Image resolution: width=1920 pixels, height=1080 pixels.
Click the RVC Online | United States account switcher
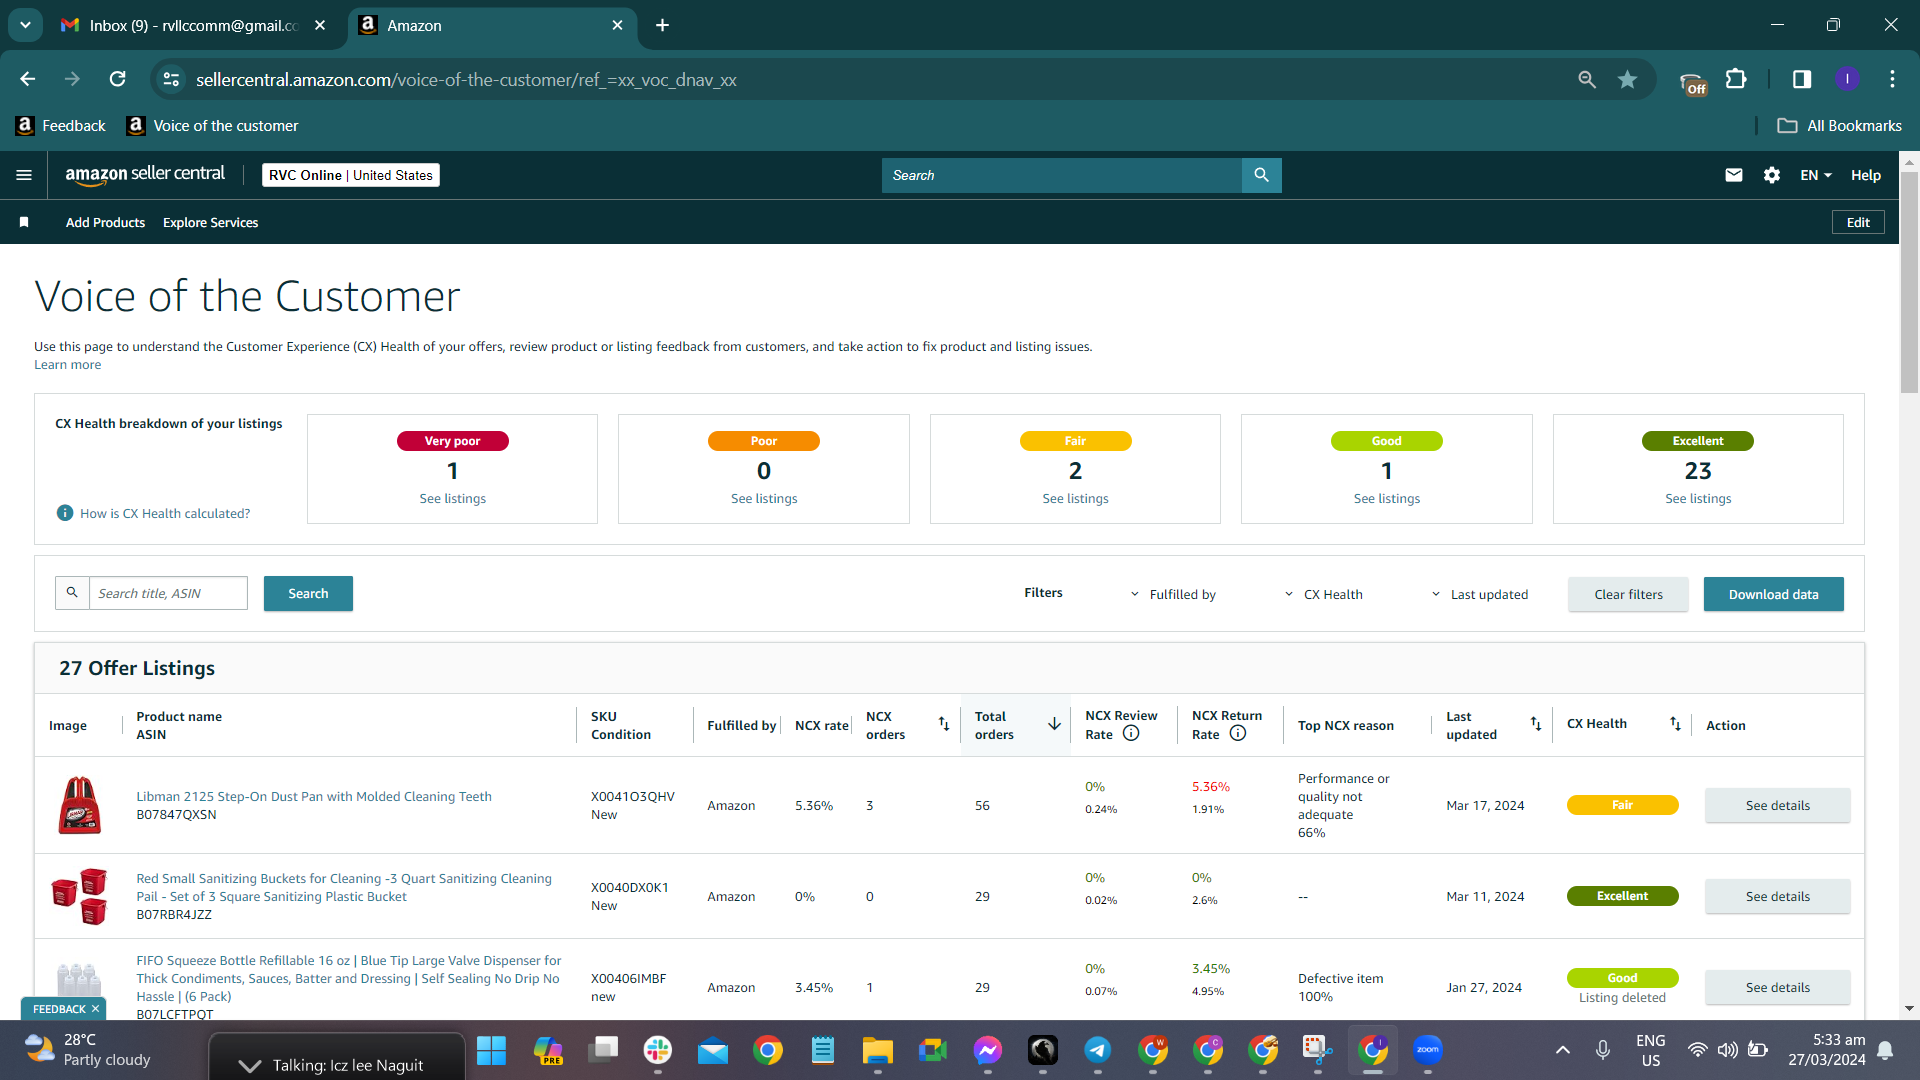tap(351, 175)
